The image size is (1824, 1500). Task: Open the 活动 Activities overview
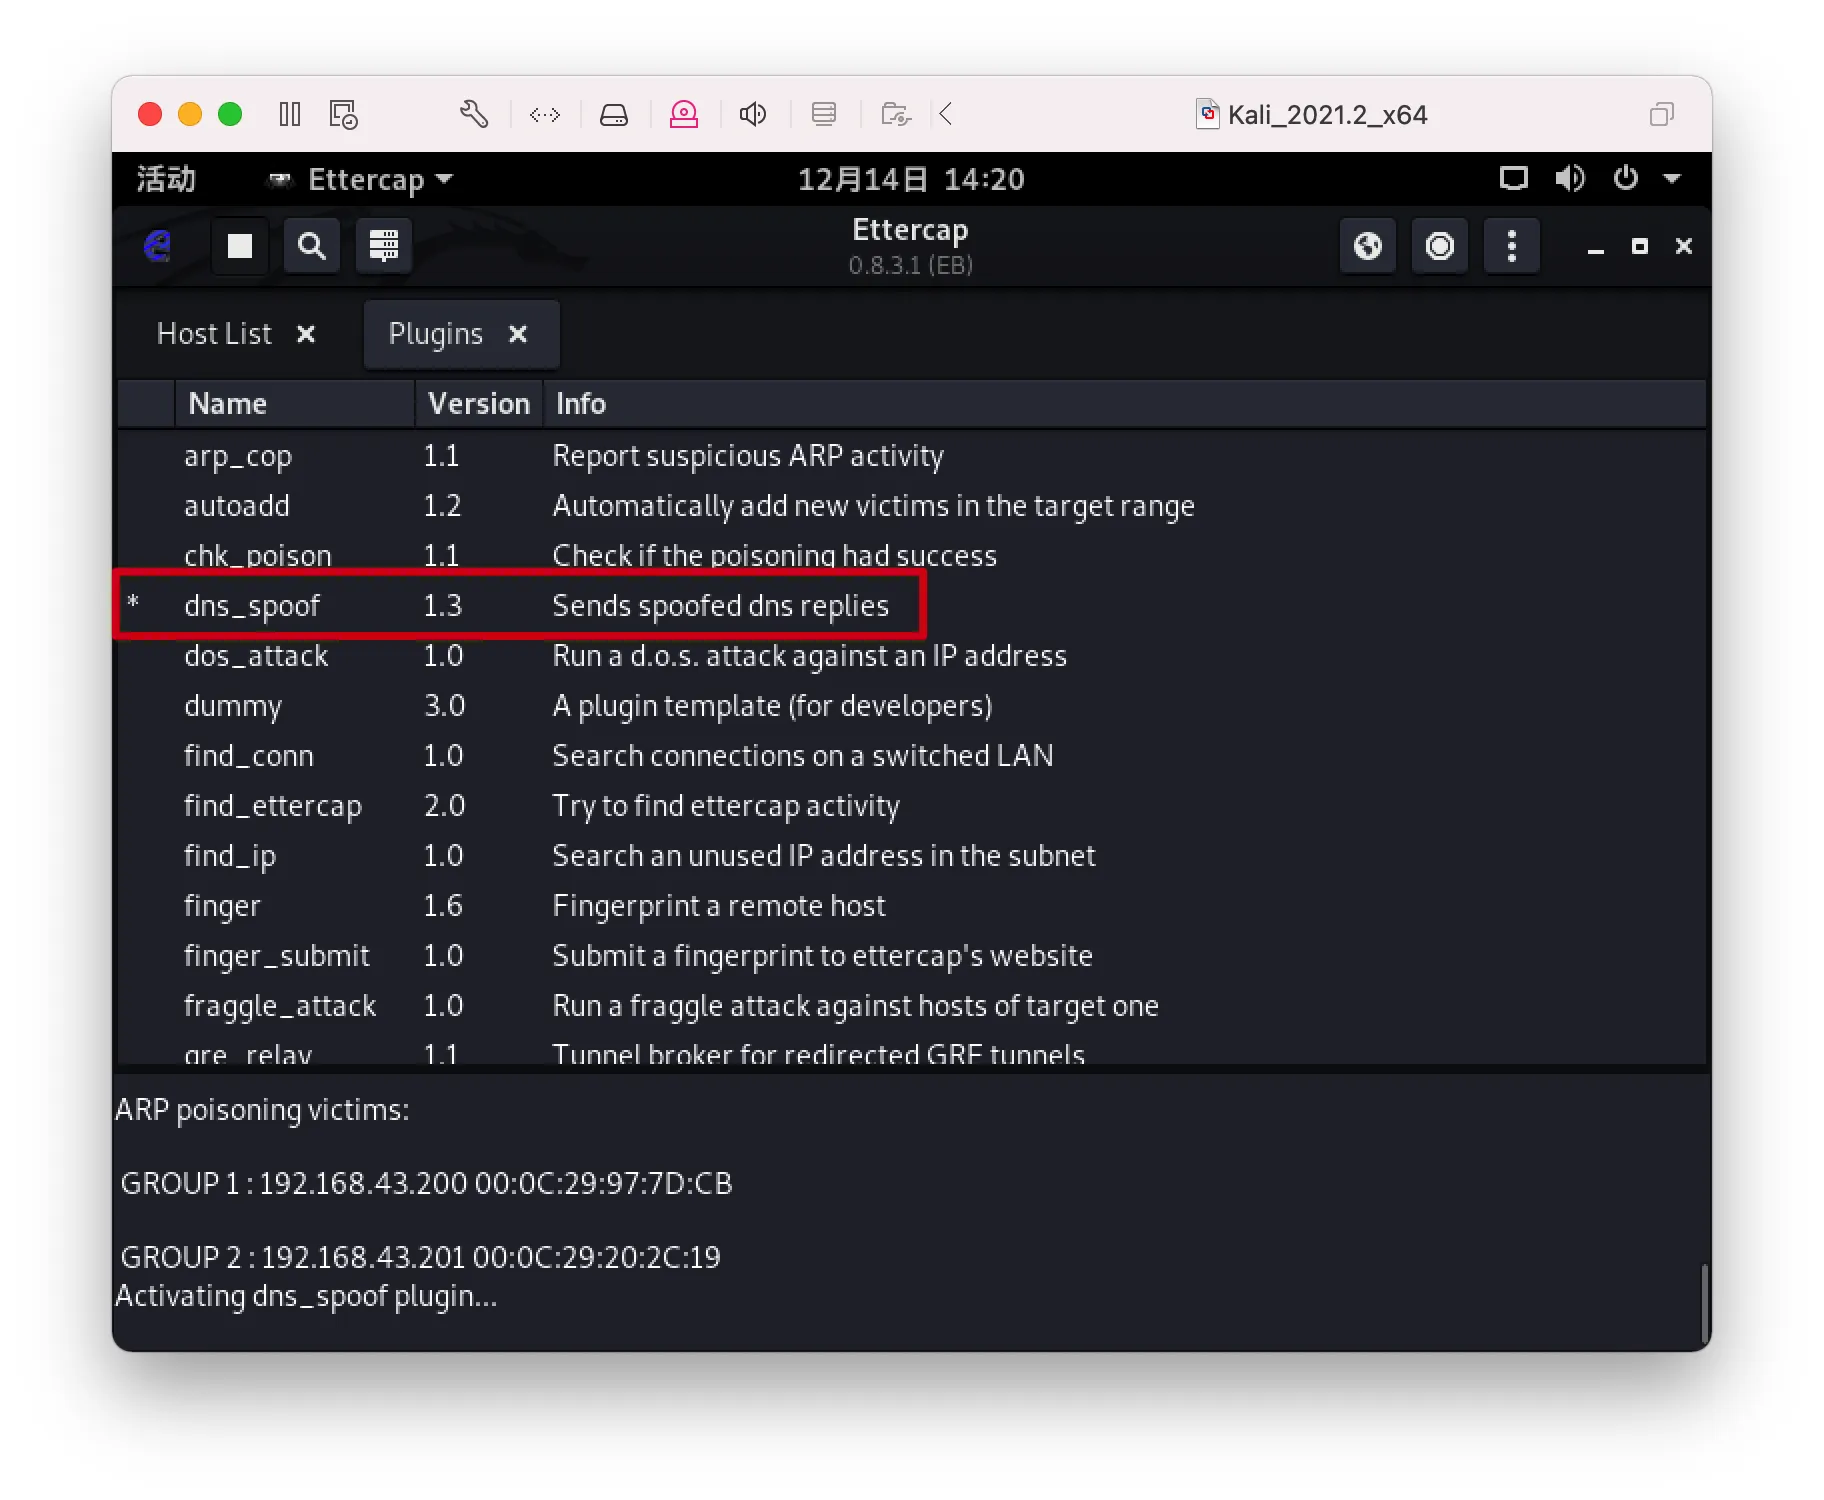click(166, 180)
